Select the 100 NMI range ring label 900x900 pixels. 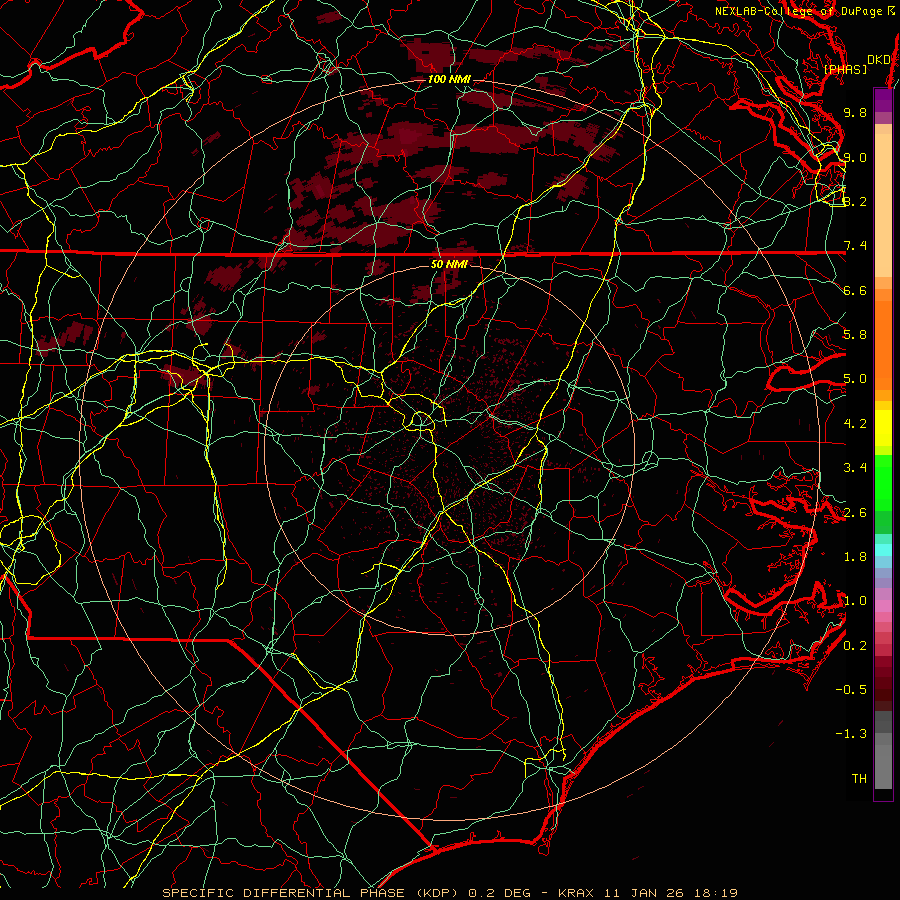449,79
